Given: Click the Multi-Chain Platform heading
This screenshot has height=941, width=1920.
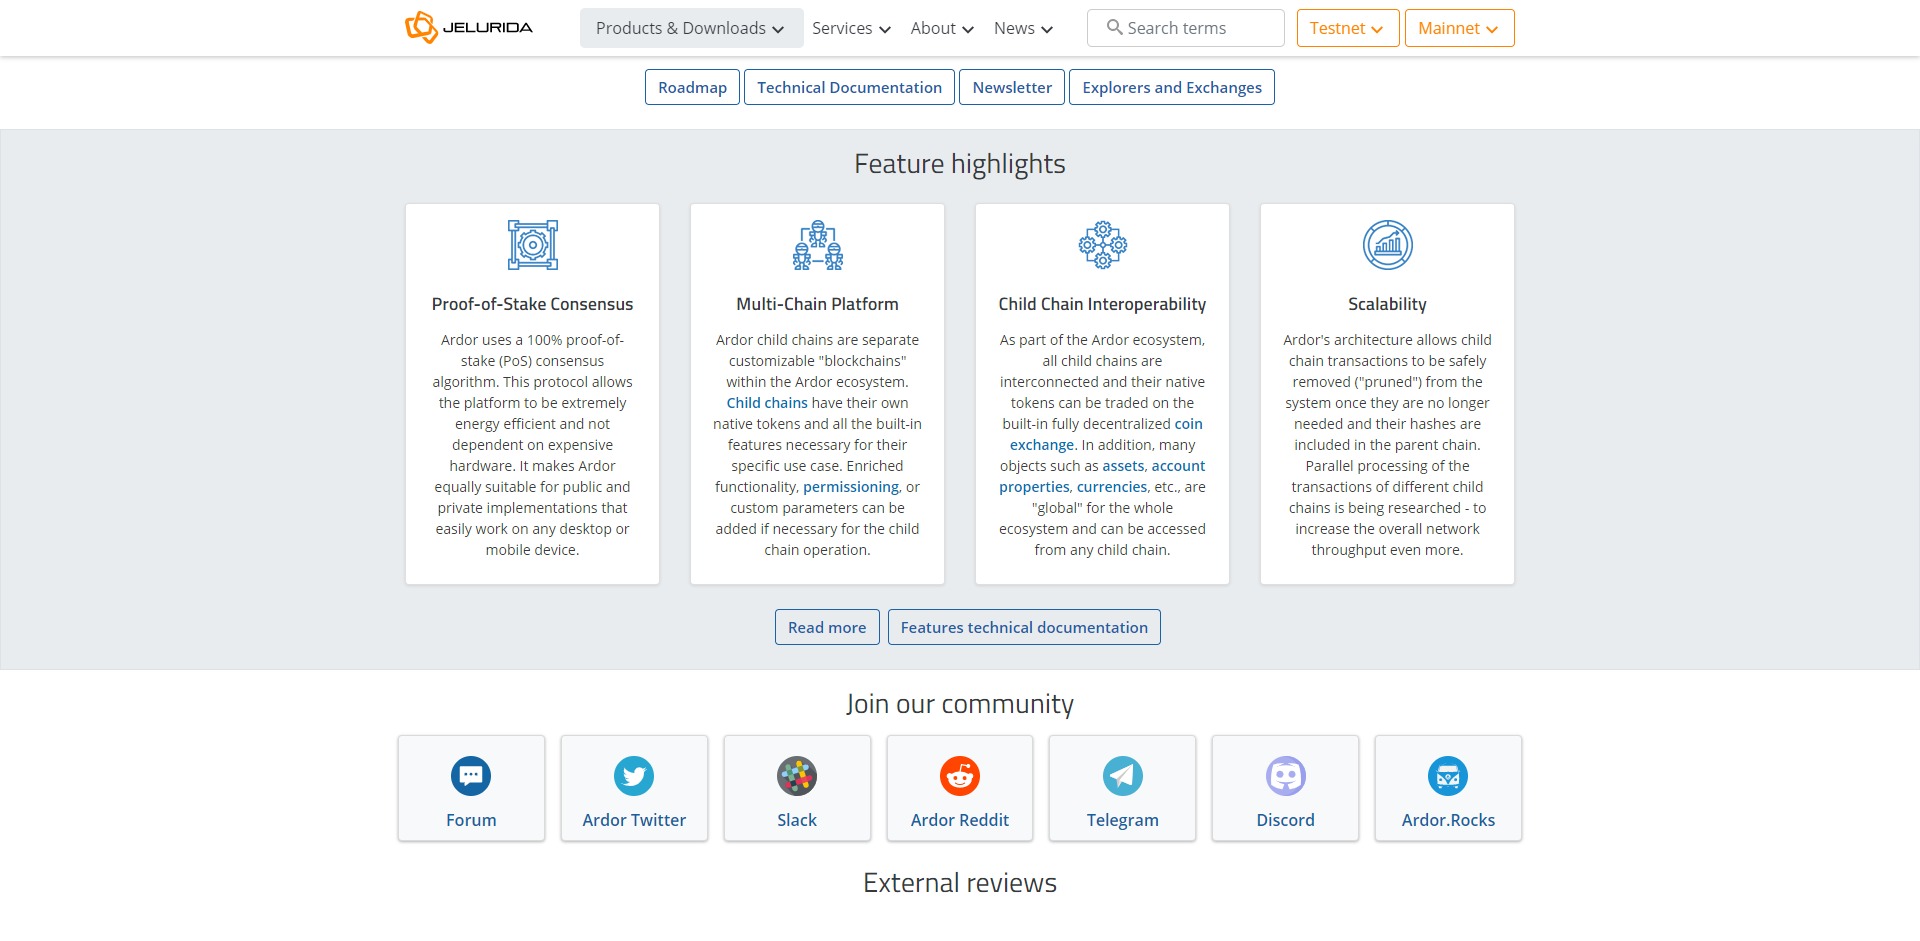Looking at the screenshot, I should coord(817,304).
